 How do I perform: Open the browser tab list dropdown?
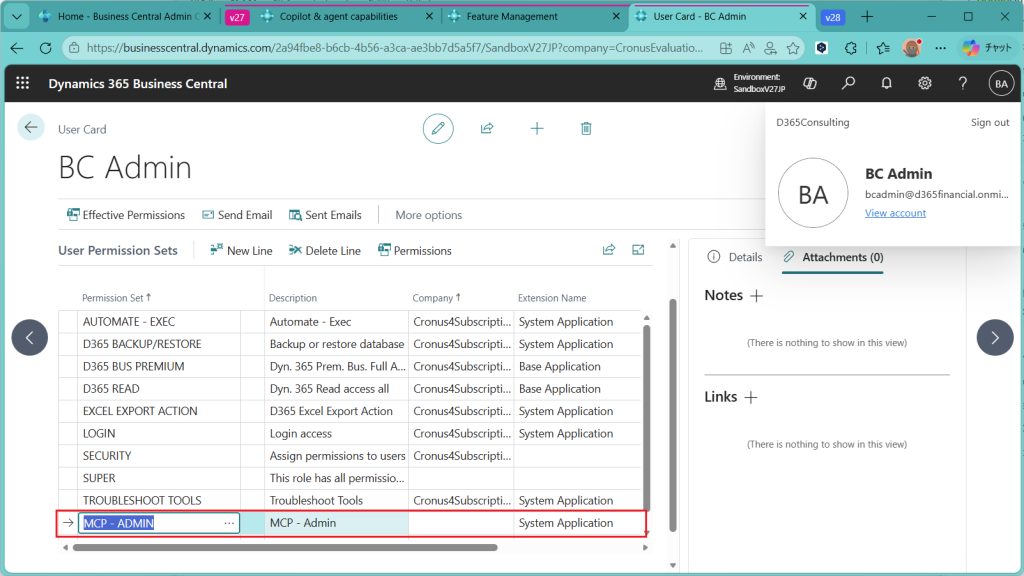pyautogui.click(x=15, y=17)
